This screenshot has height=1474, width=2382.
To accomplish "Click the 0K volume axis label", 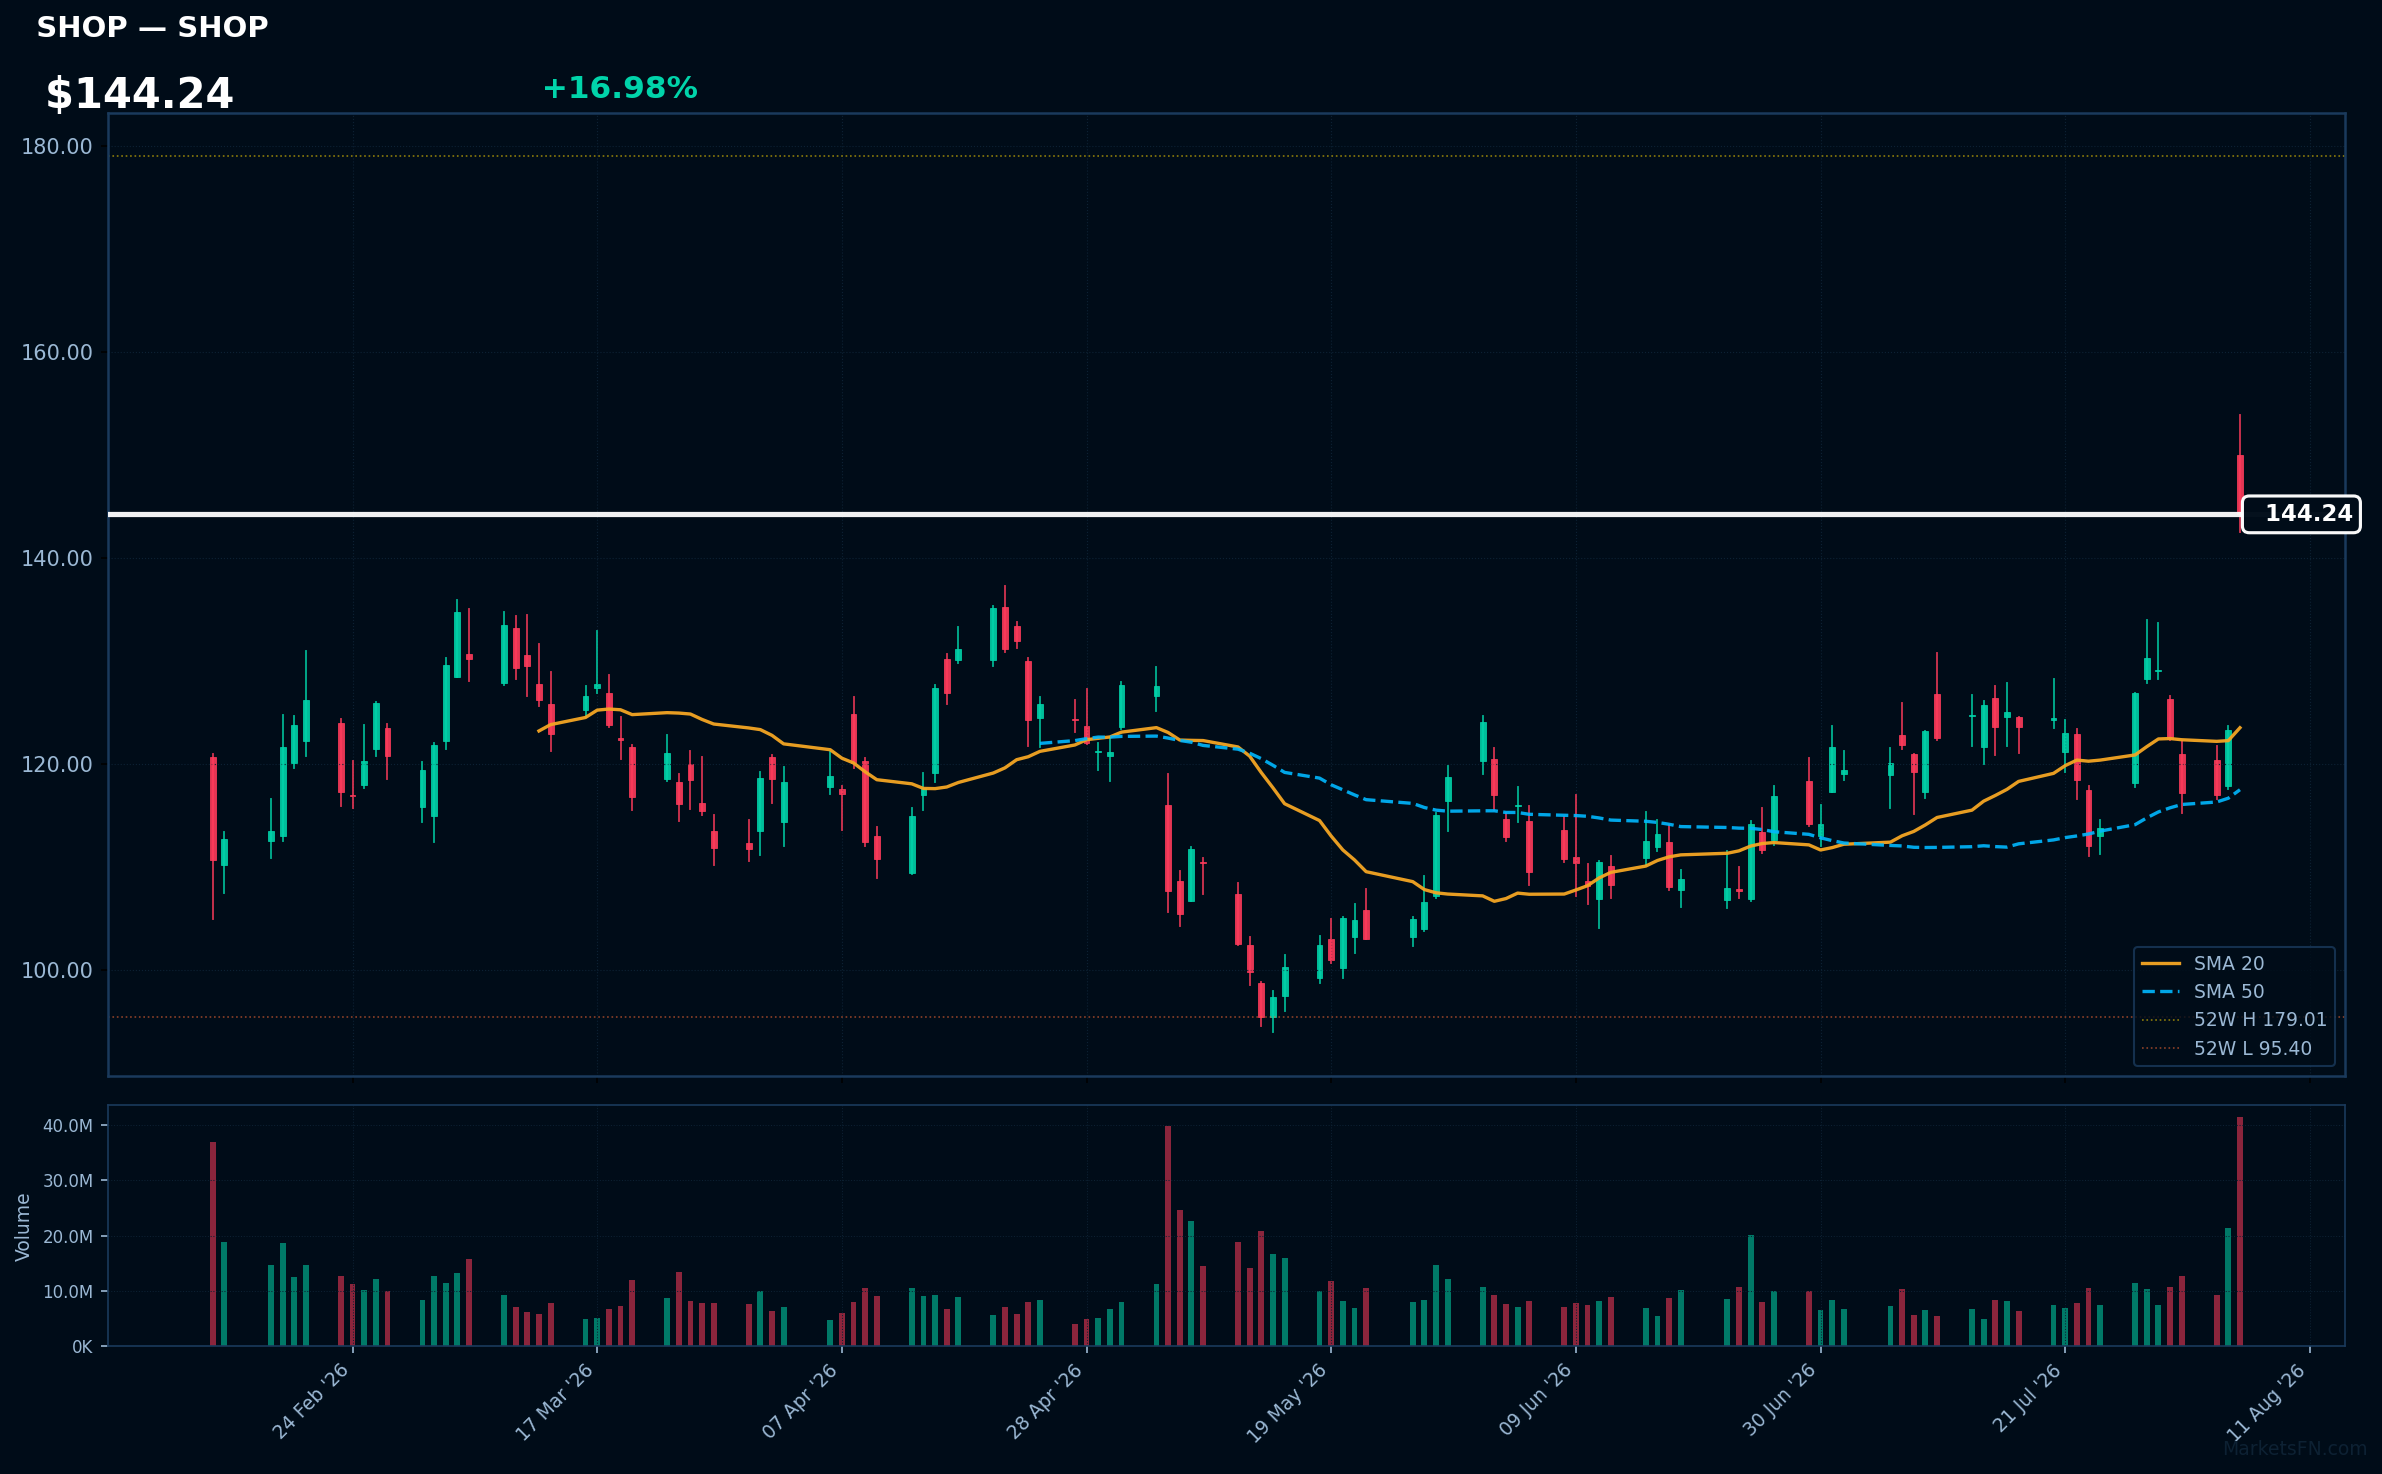I will 82,1347.
